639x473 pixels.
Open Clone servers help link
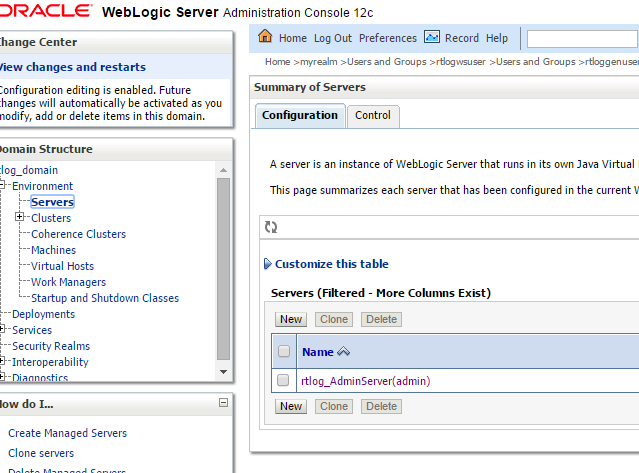[41, 453]
